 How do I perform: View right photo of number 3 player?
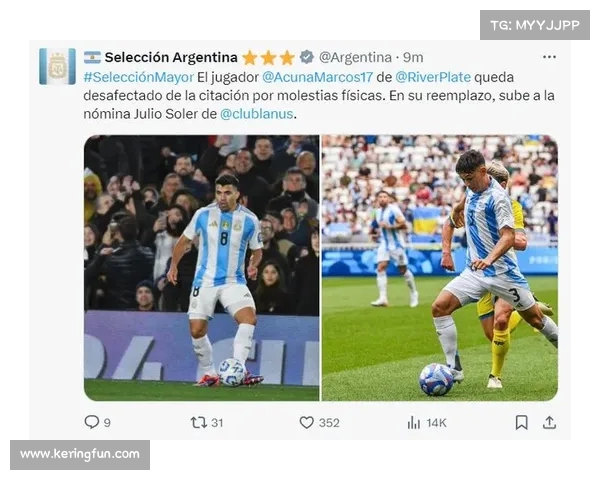440,268
